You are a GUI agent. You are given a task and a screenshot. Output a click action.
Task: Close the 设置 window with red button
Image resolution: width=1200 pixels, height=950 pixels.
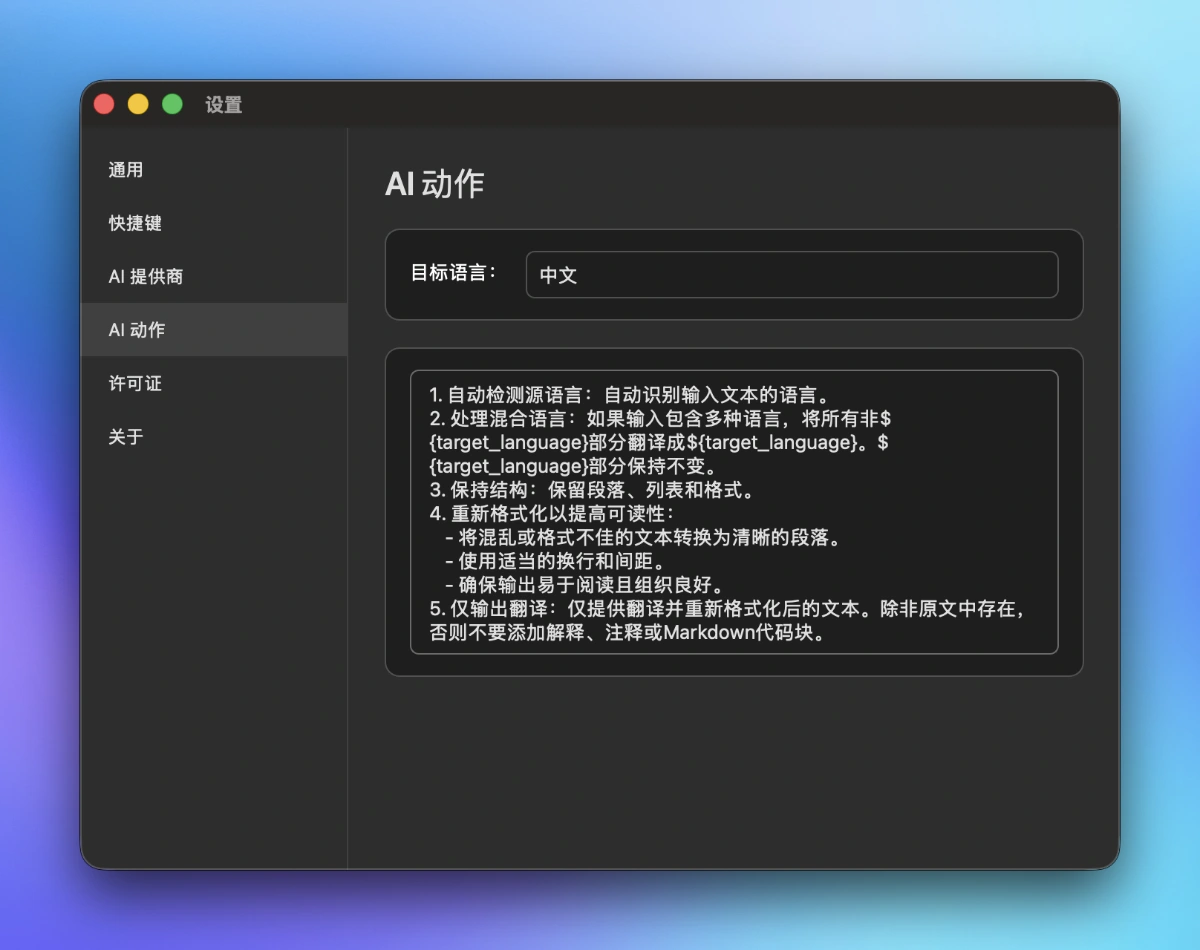pos(104,104)
